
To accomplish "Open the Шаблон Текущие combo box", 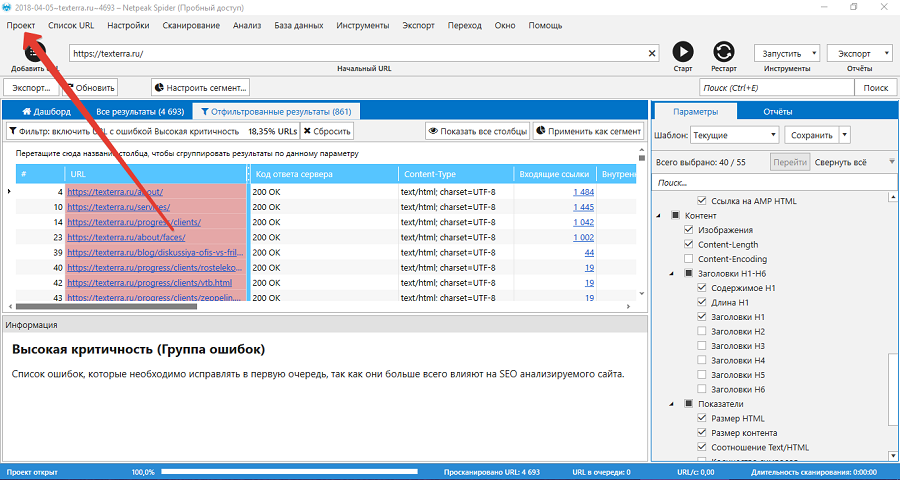I will (x=735, y=136).
